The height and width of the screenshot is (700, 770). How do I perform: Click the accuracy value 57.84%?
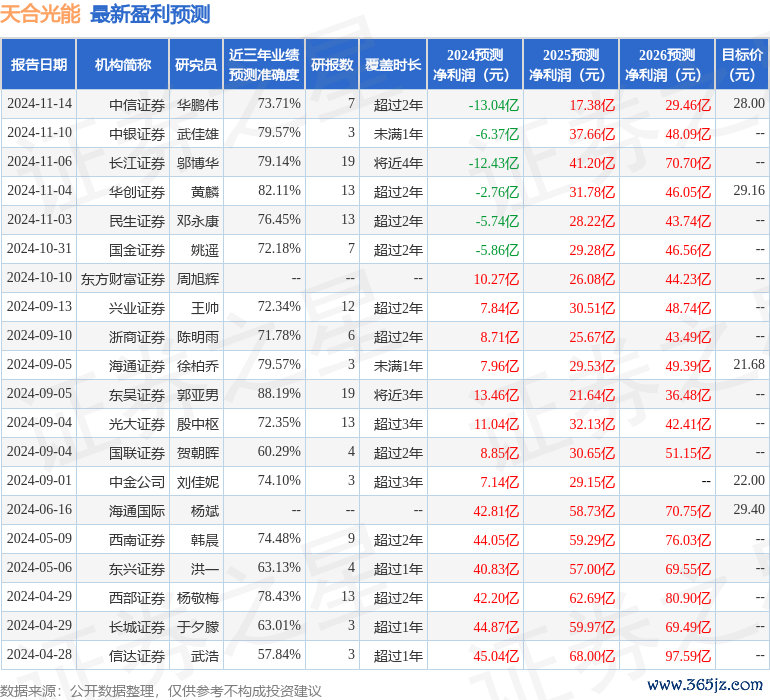coord(279,654)
